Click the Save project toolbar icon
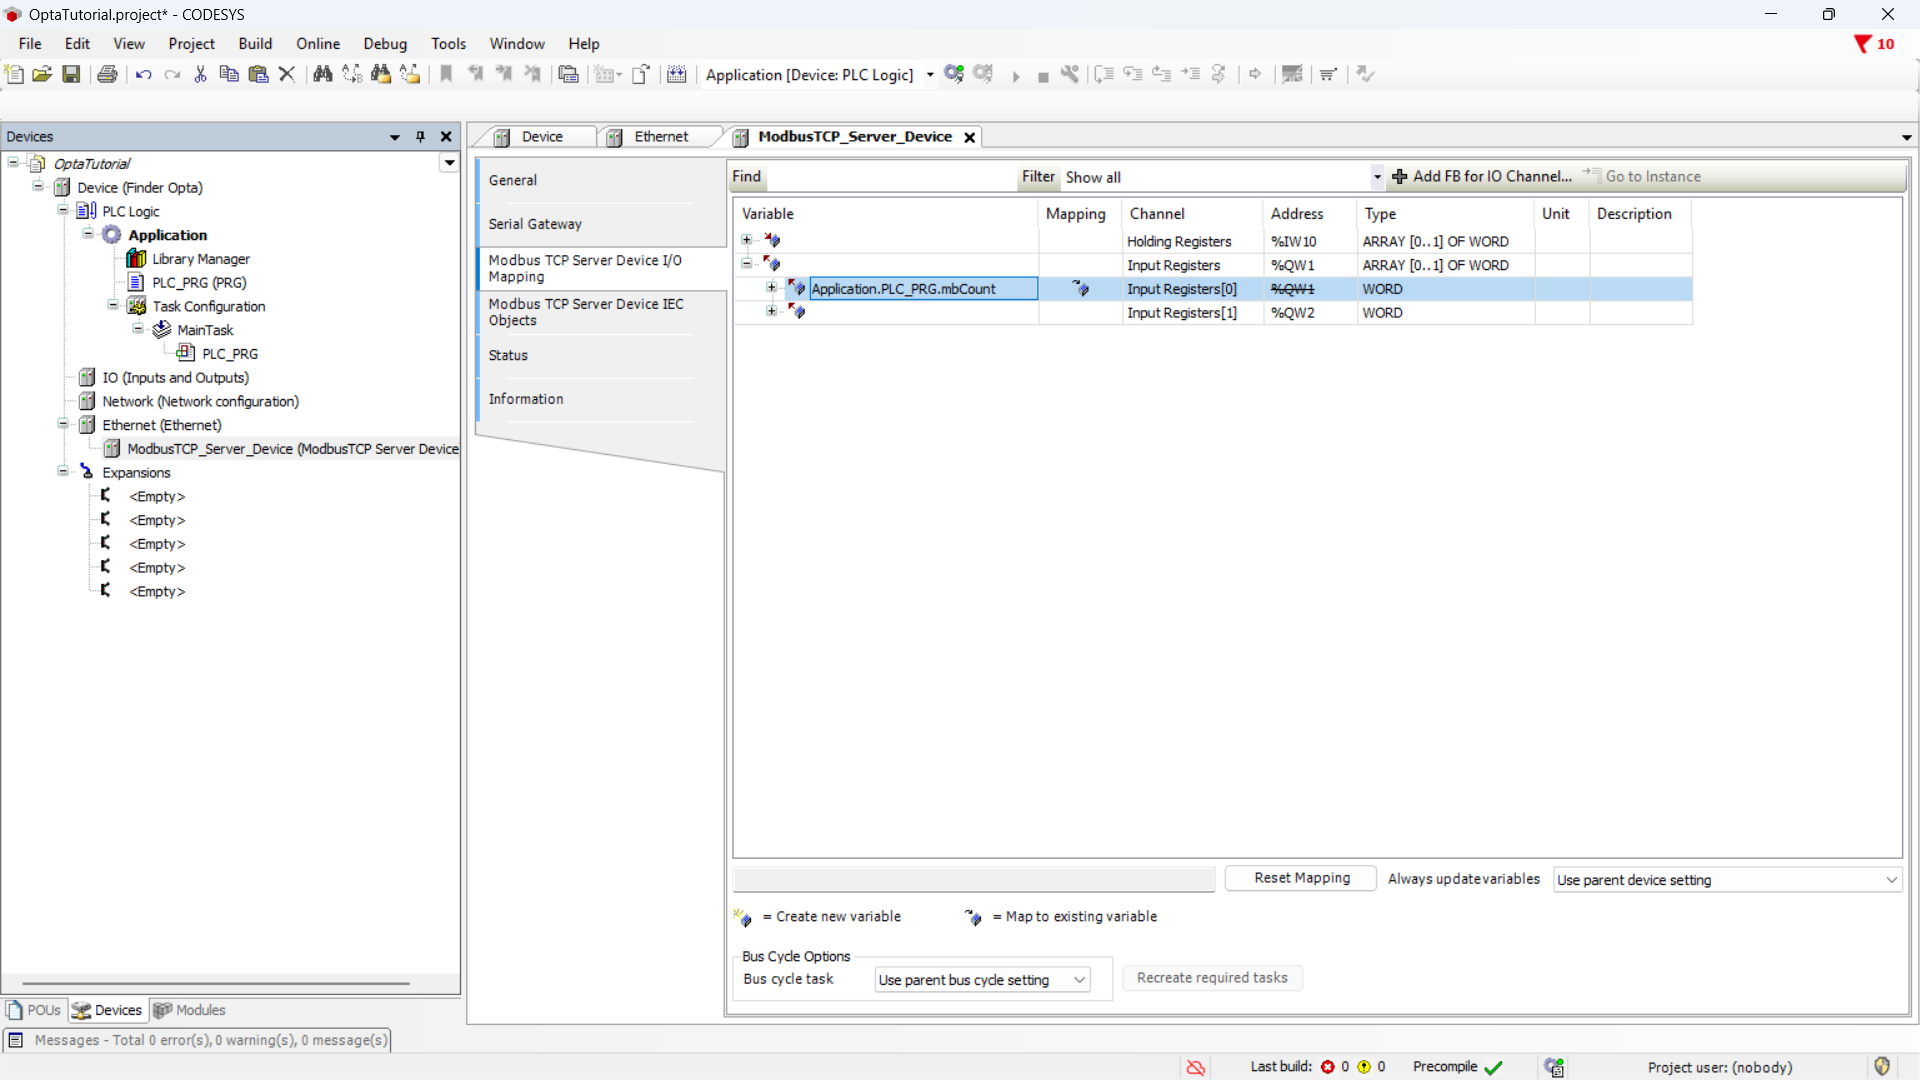The width and height of the screenshot is (1920, 1080). click(x=71, y=74)
